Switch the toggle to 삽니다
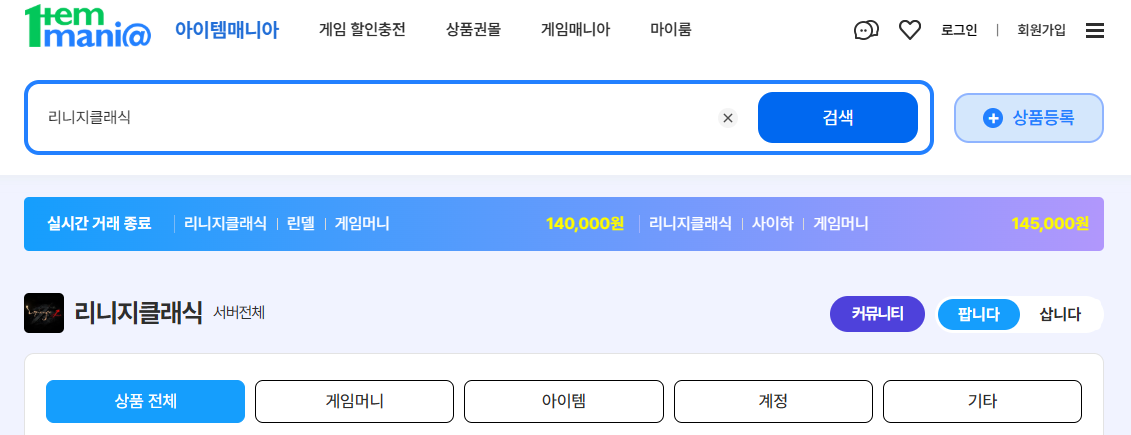This screenshot has width=1131, height=435. 1060,315
